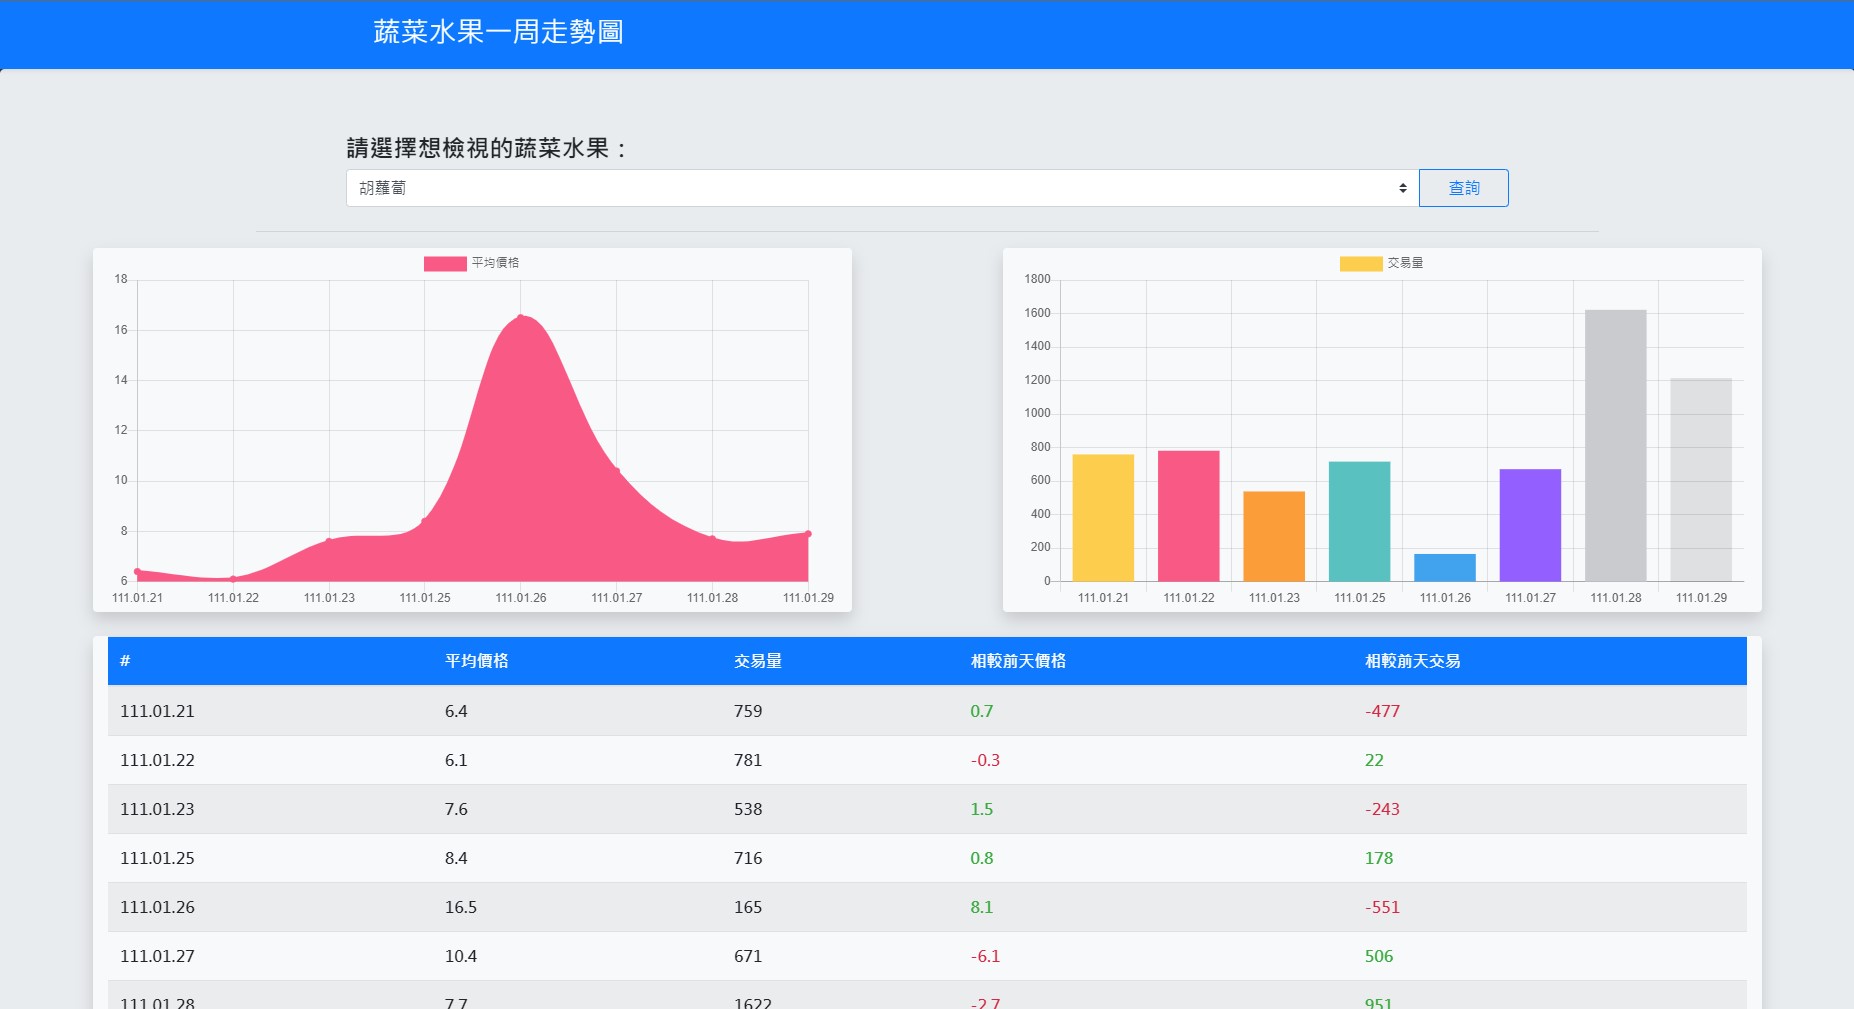Image resolution: width=1854 pixels, height=1009 pixels.
Task: Click the purple 111.01.27 volume bar
Action: pyautogui.click(x=1530, y=525)
